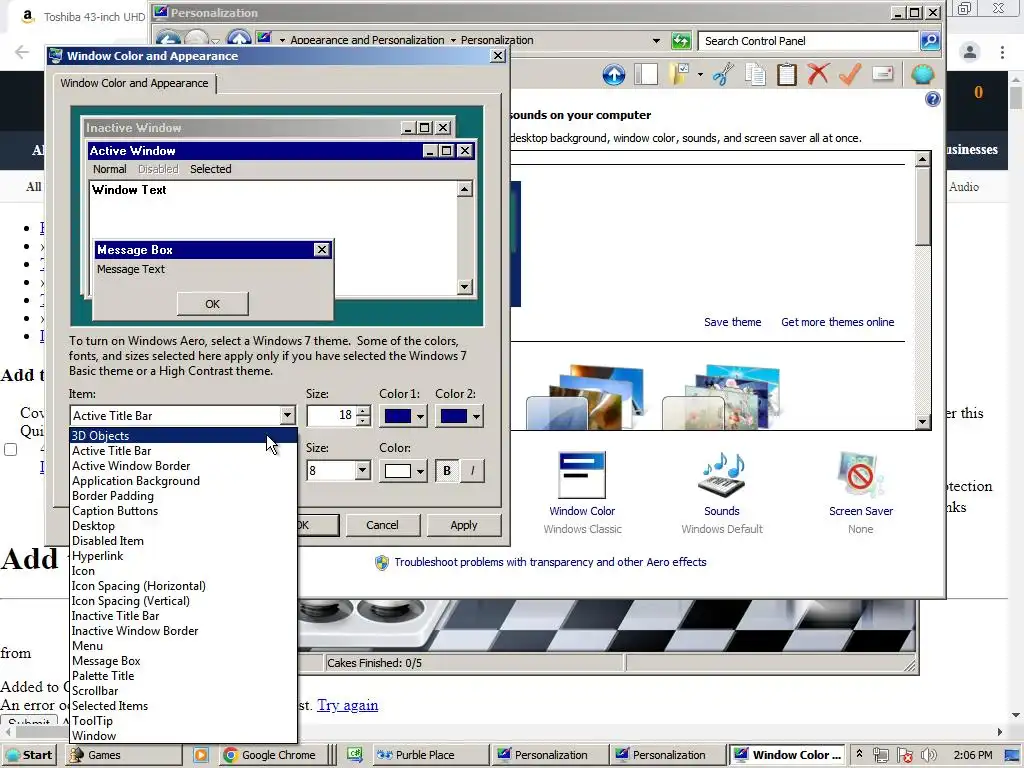The image size is (1024, 768).
Task: Open the font Color dropdown arrow
Action: (420, 470)
